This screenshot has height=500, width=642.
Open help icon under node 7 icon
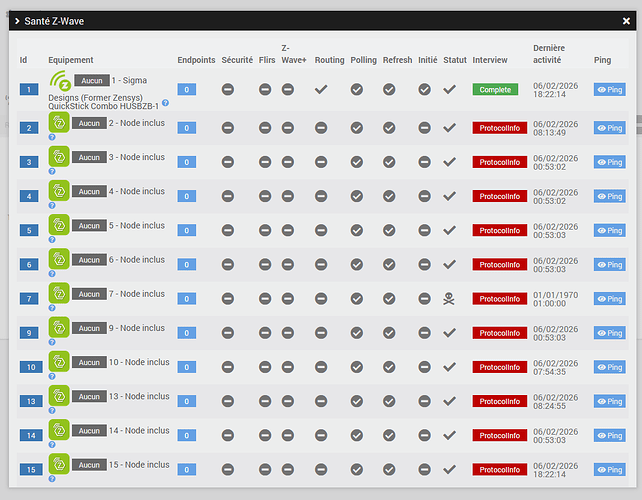[x=52, y=308]
